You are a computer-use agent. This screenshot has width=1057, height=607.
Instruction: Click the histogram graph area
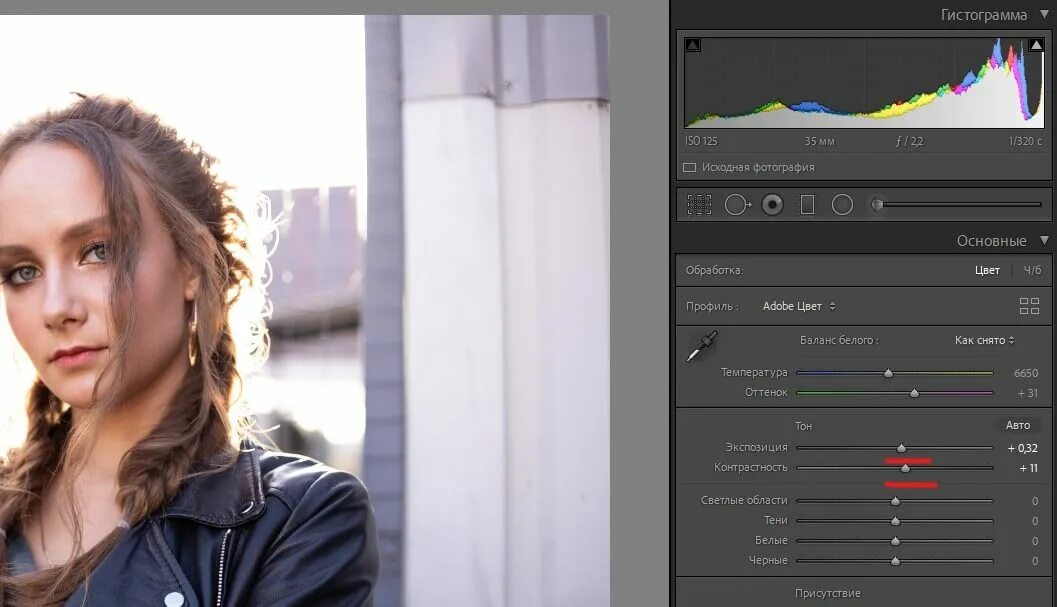[864, 82]
